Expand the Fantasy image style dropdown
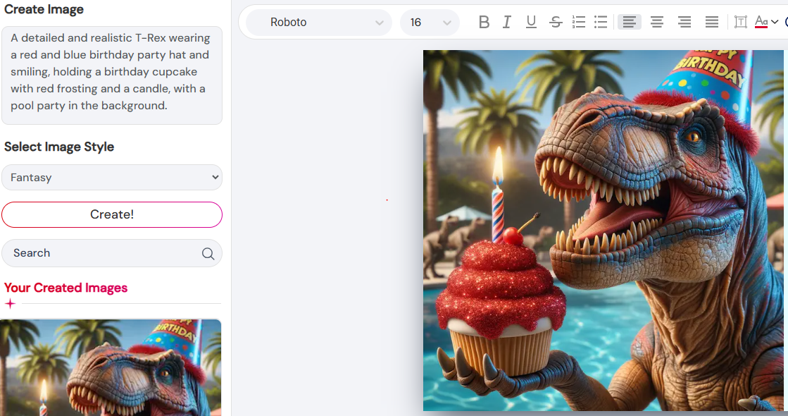Image resolution: width=788 pixels, height=416 pixels. click(112, 178)
